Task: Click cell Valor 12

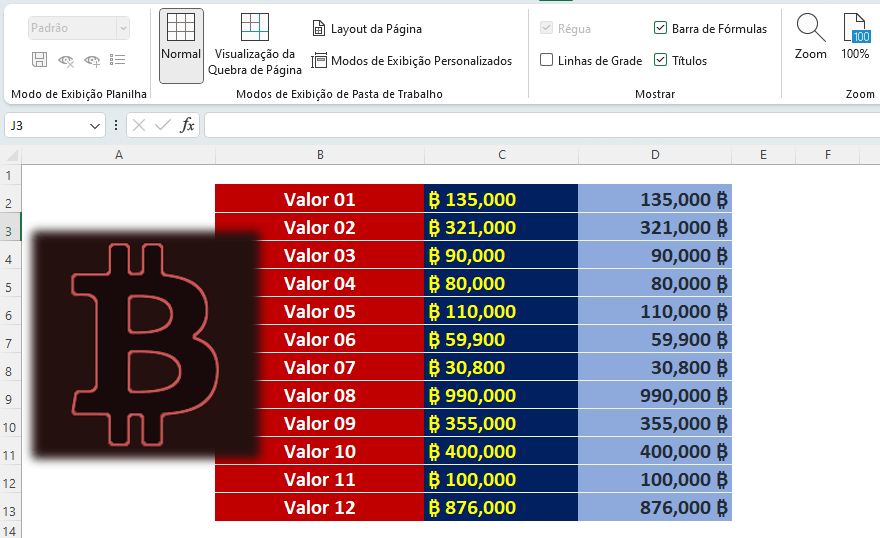Action: click(x=319, y=507)
